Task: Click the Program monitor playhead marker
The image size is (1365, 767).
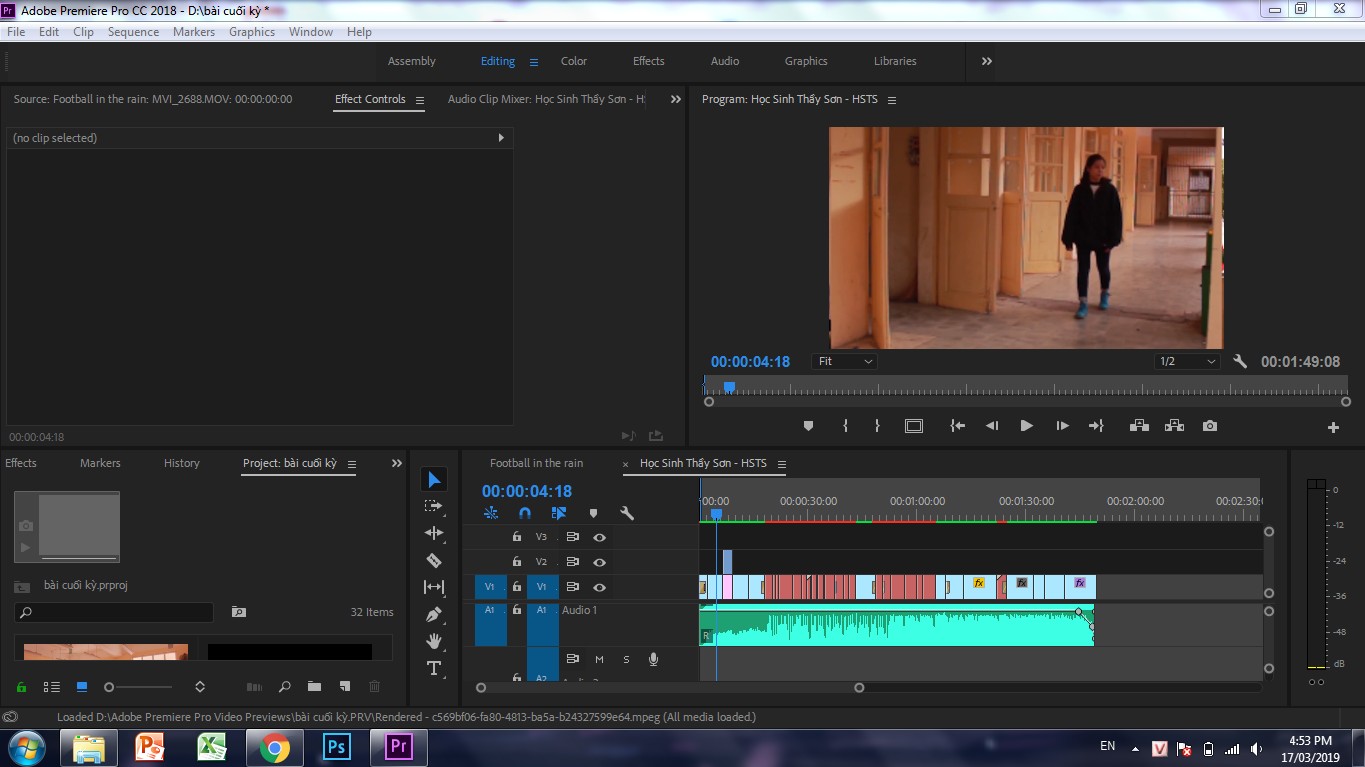Action: pos(729,387)
